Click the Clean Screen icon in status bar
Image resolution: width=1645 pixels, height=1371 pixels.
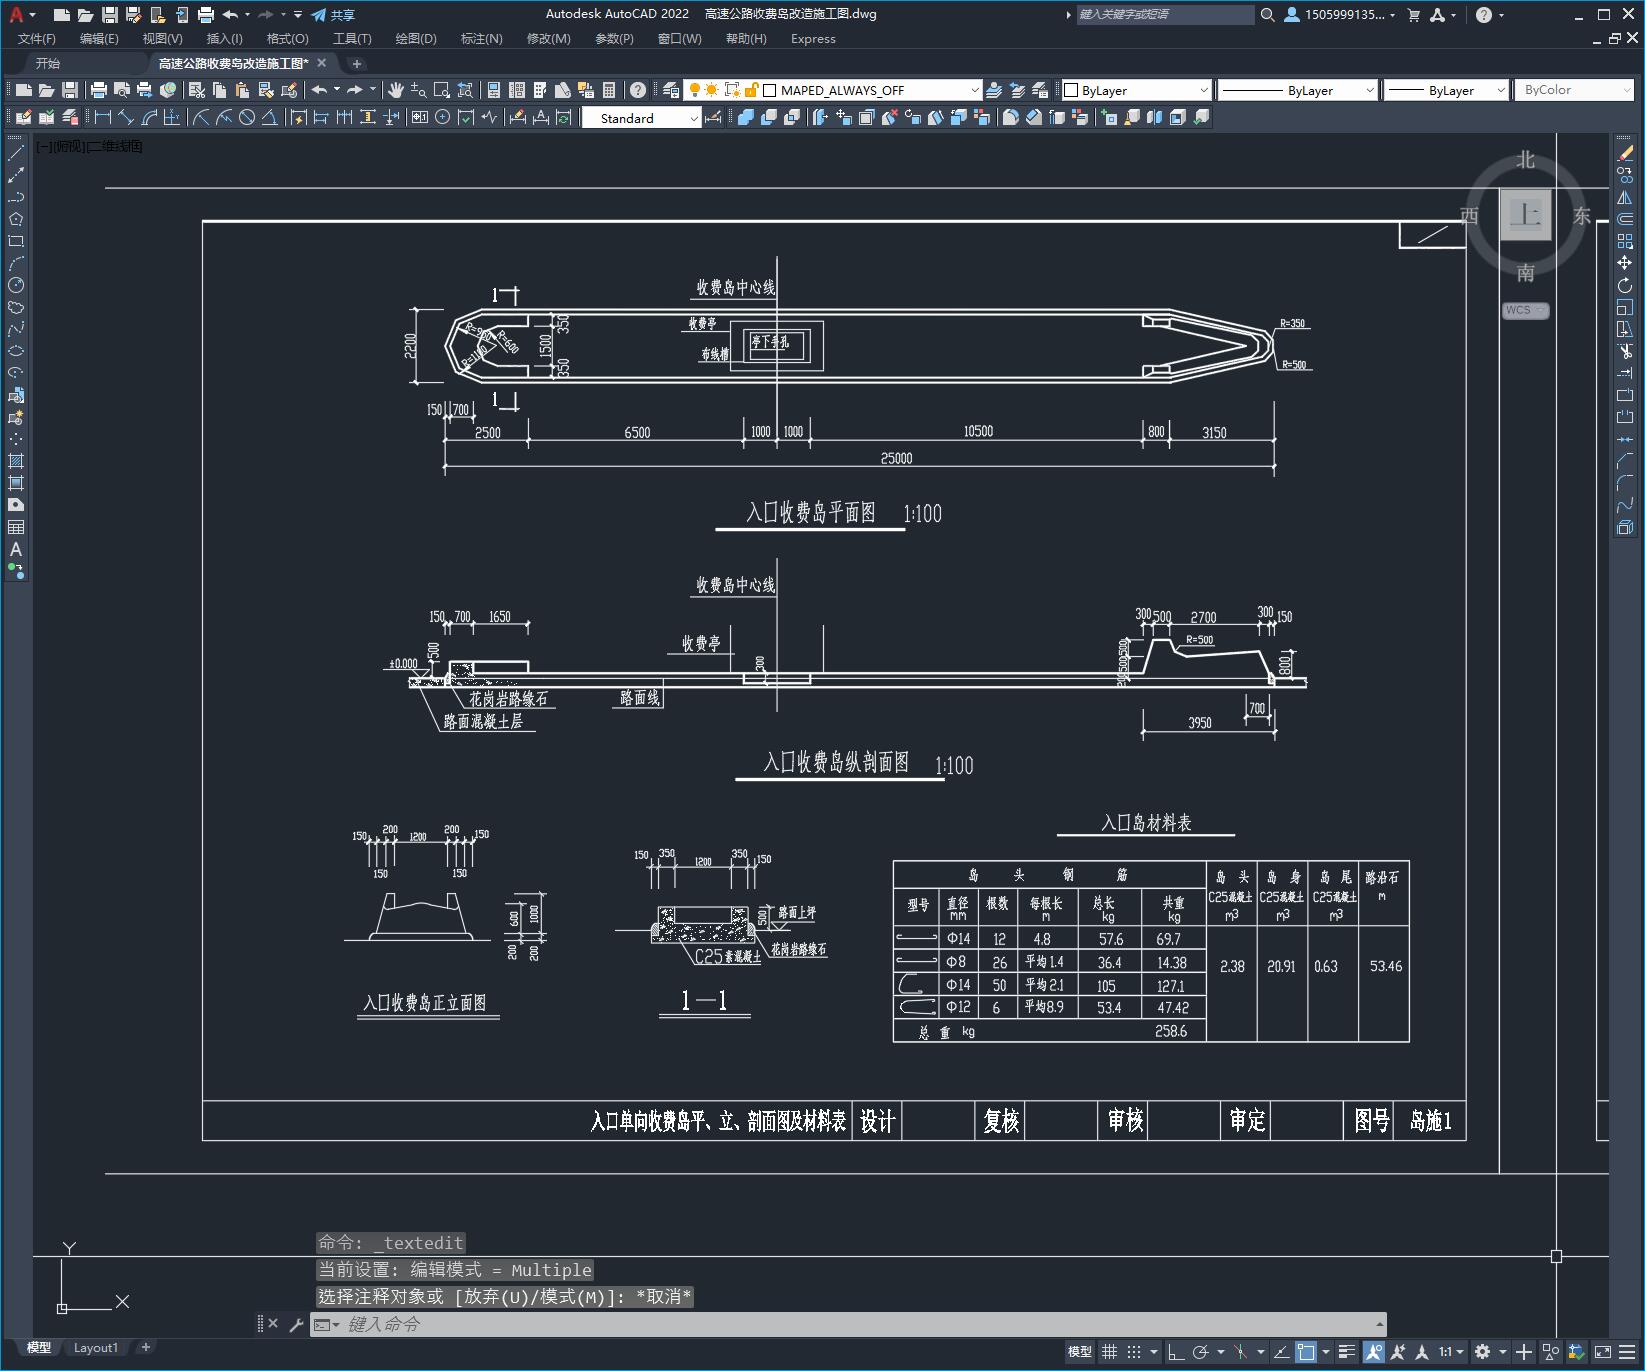coord(1603,1352)
